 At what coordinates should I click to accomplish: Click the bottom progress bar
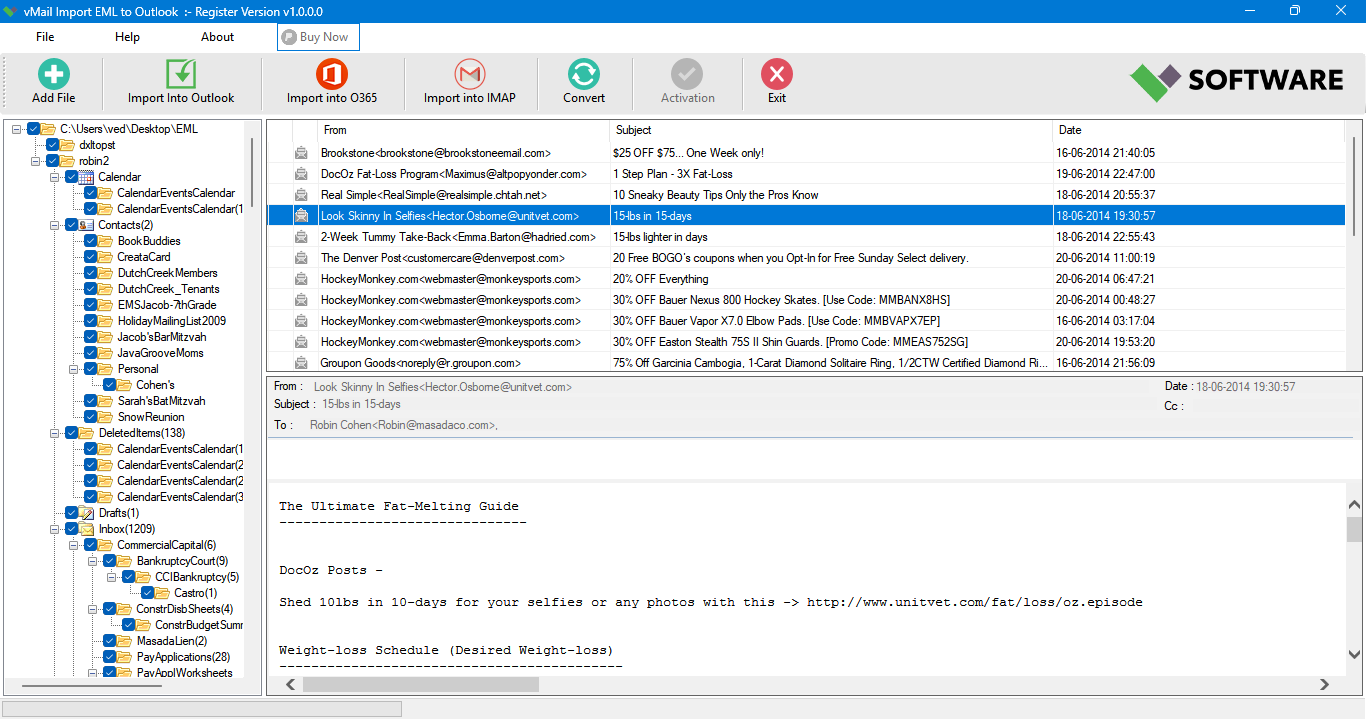(201, 709)
